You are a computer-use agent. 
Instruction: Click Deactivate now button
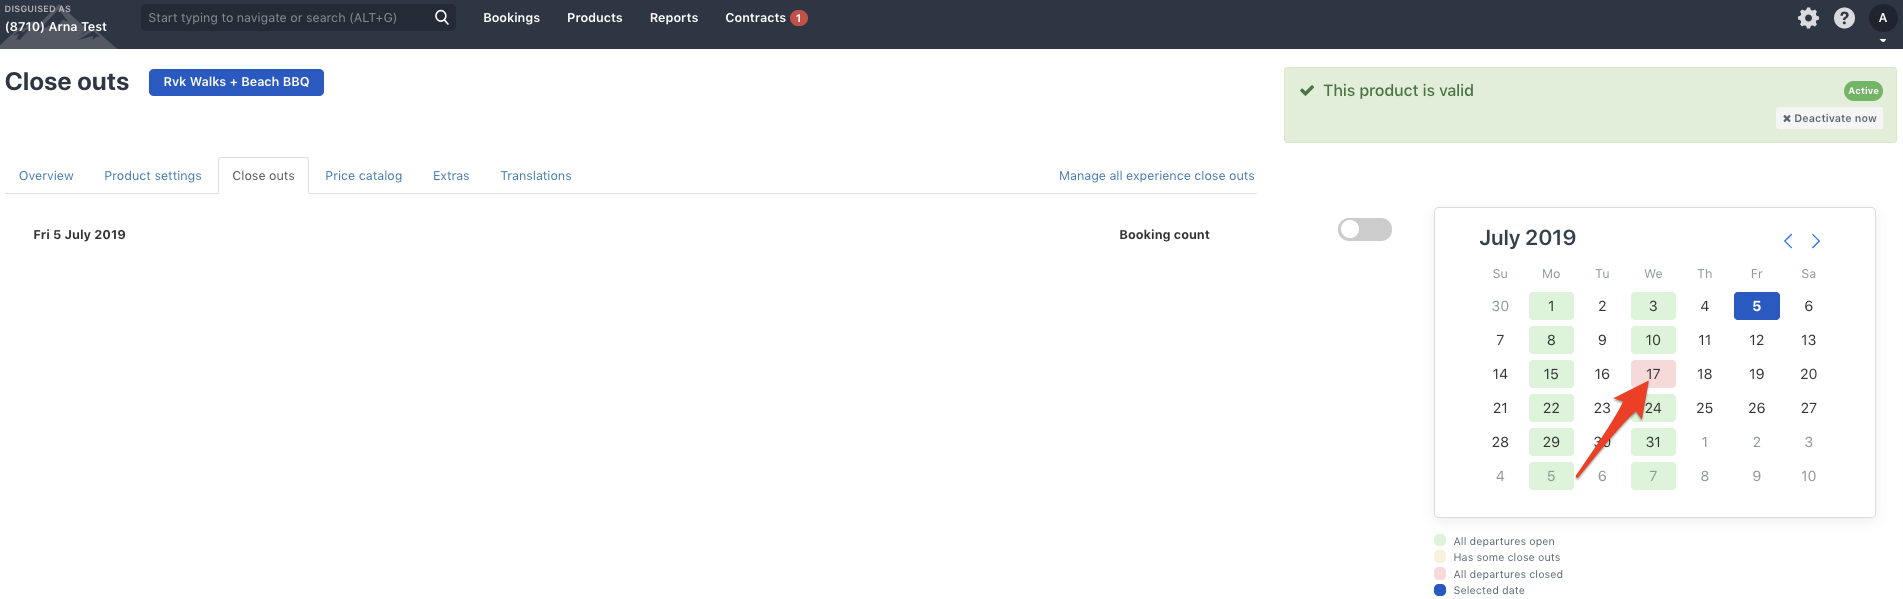(x=1830, y=118)
